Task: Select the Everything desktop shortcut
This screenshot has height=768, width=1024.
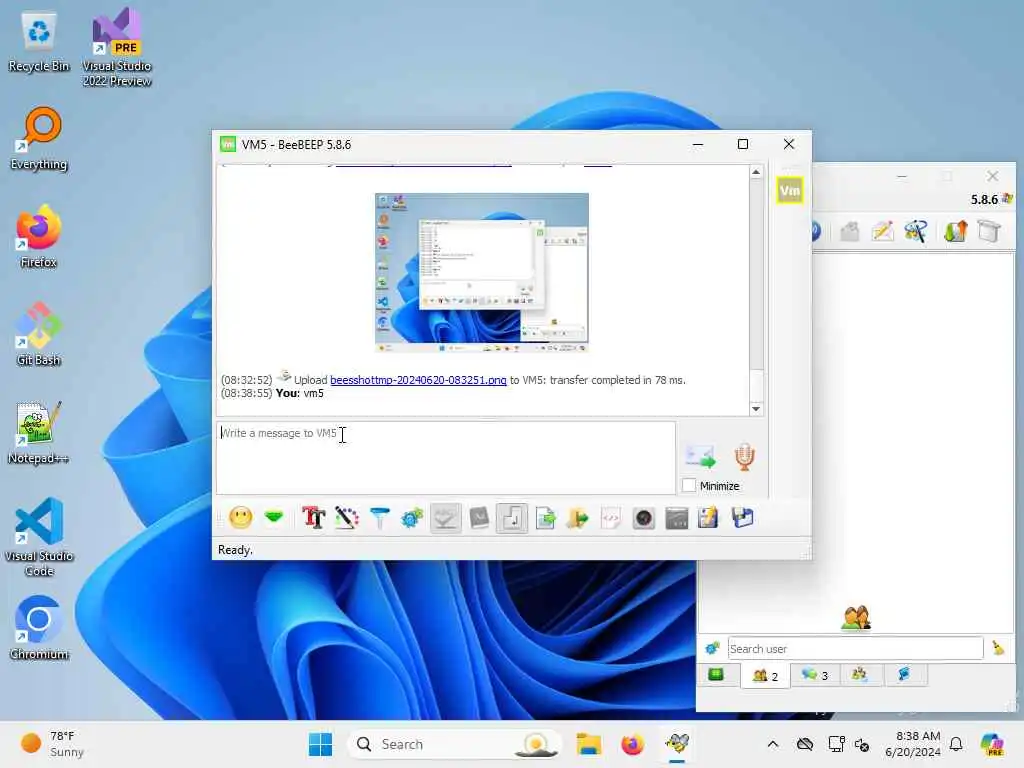Action: click(x=39, y=138)
